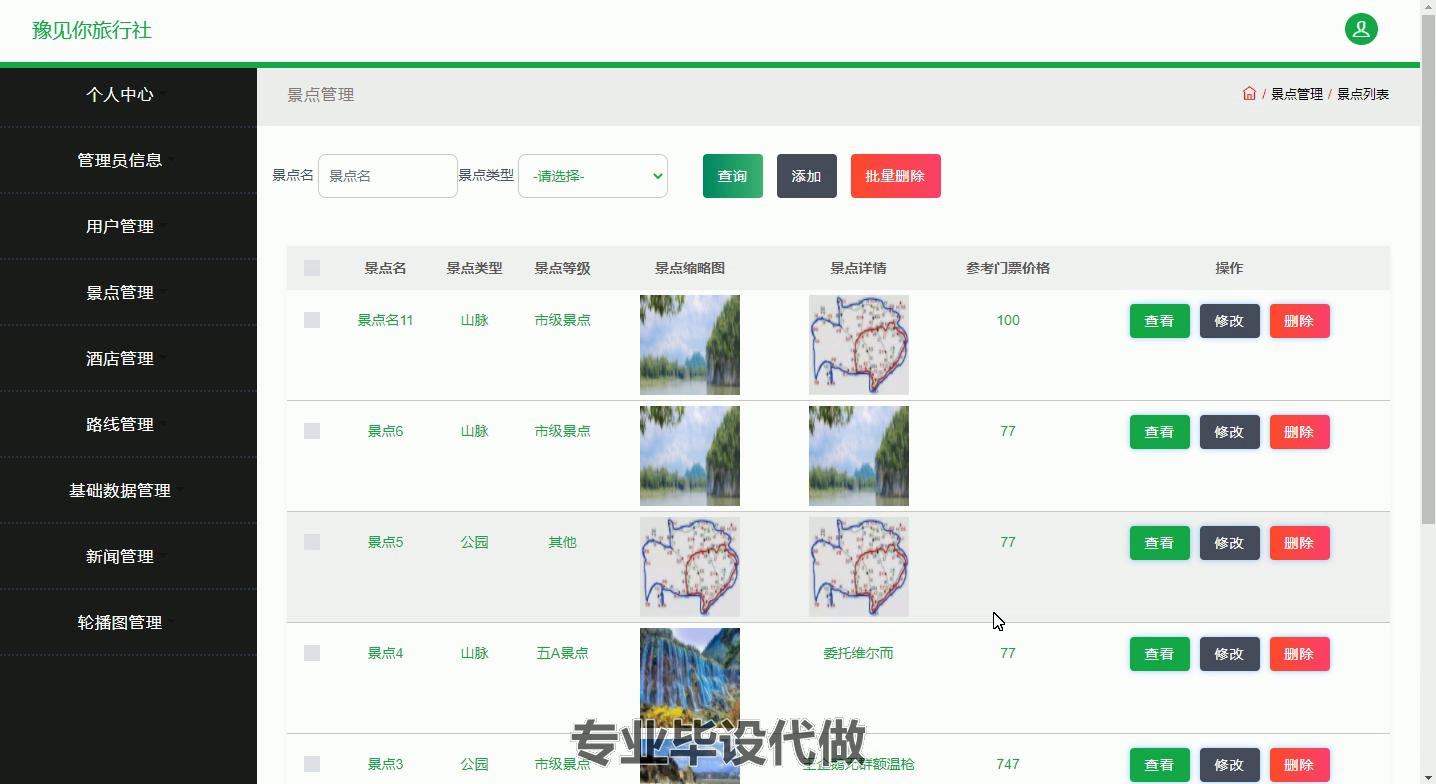The width and height of the screenshot is (1436, 784).
Task: Expand the 基础数据管理 sidebar menu
Action: click(128, 490)
